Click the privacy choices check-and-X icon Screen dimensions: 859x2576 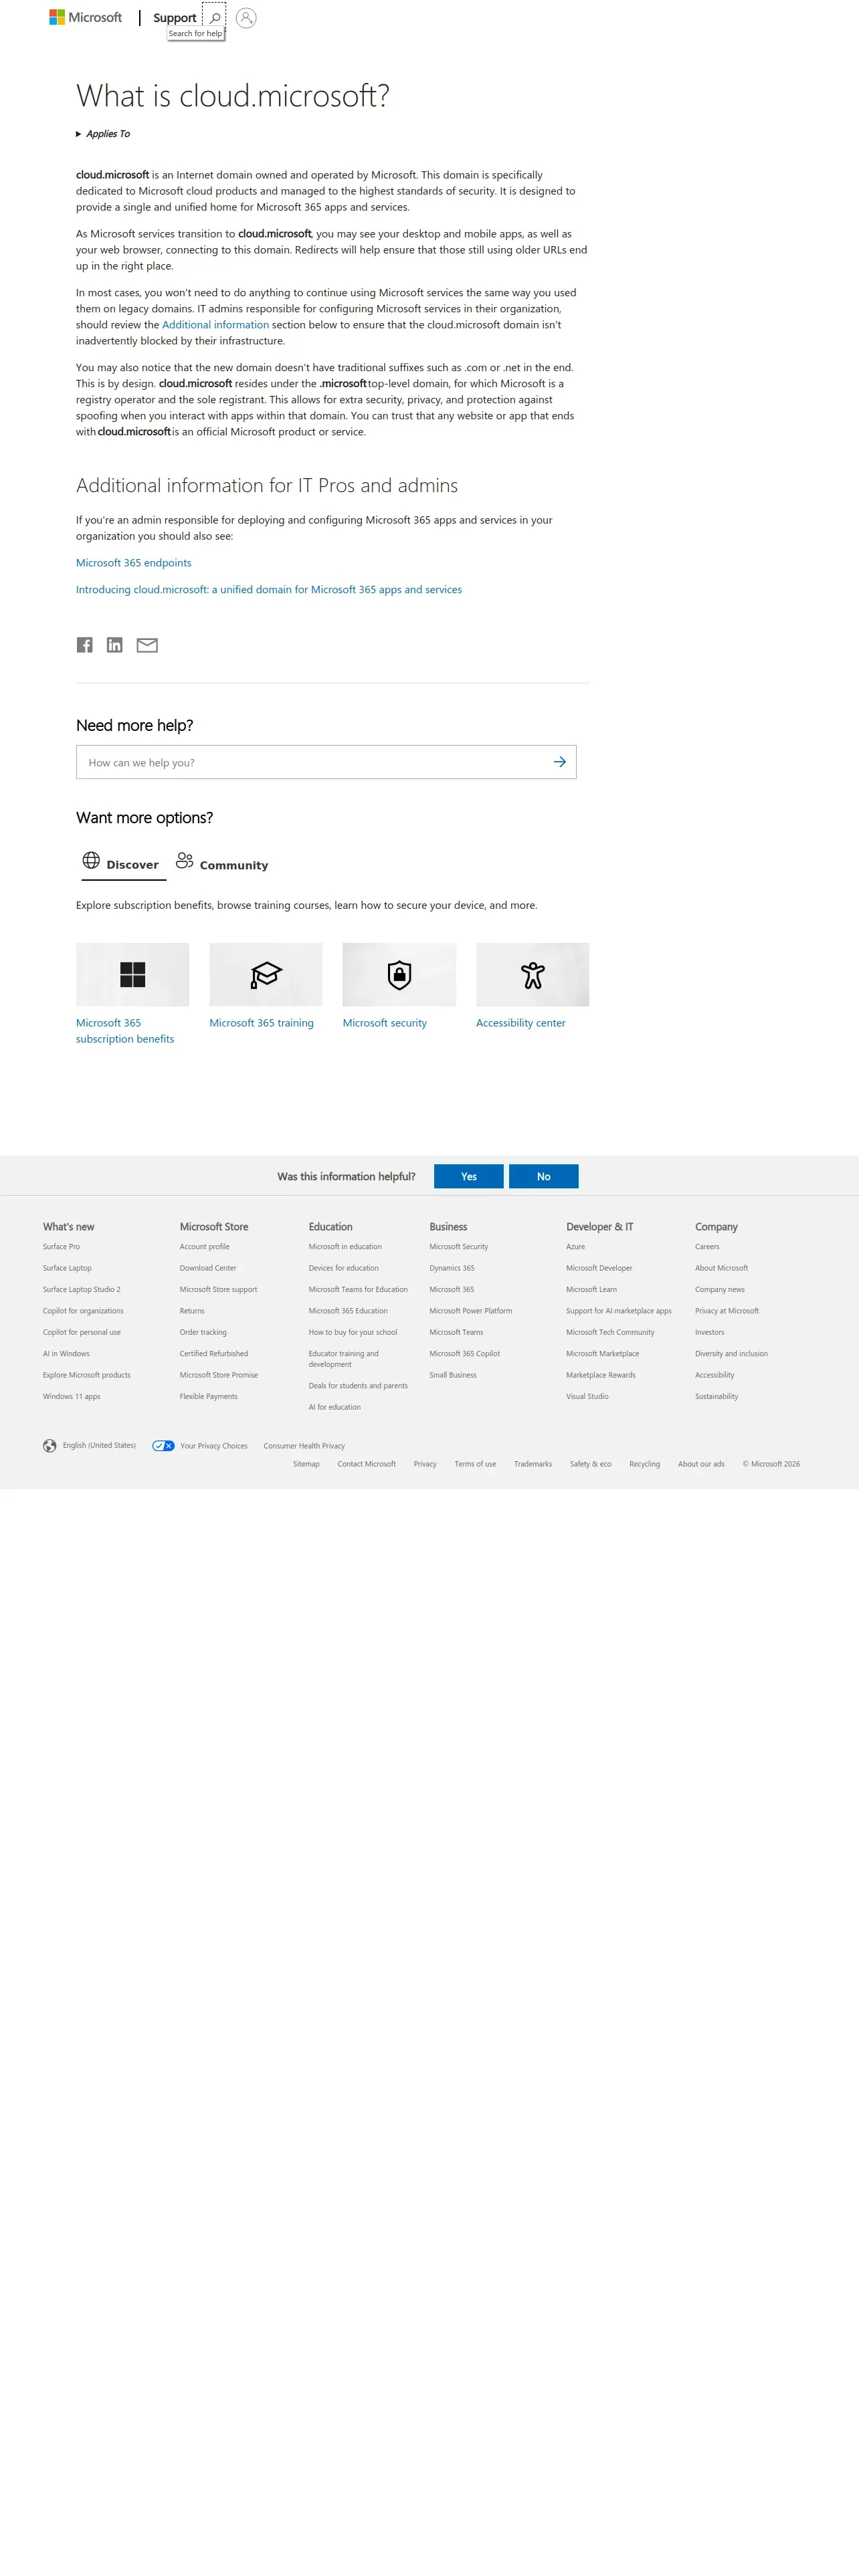coord(164,1446)
